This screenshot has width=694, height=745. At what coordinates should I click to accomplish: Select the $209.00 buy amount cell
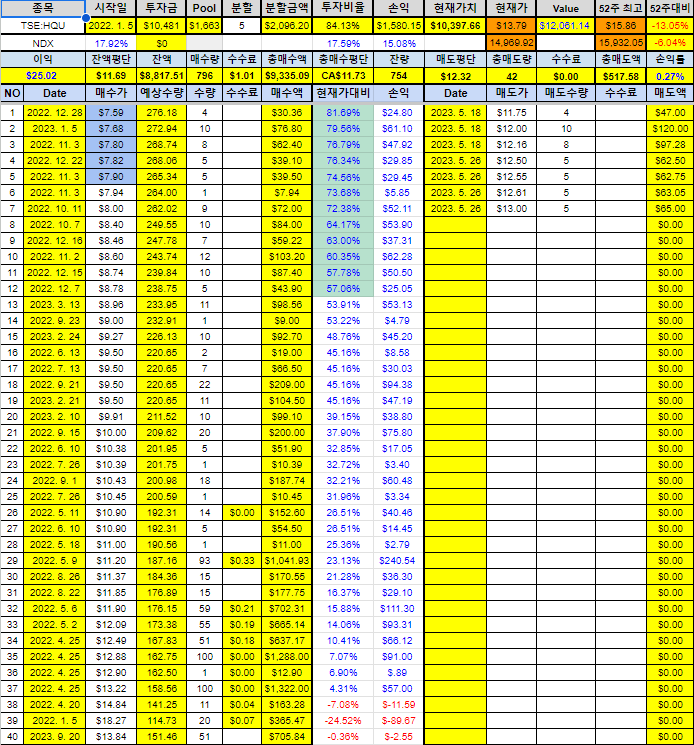(286, 385)
